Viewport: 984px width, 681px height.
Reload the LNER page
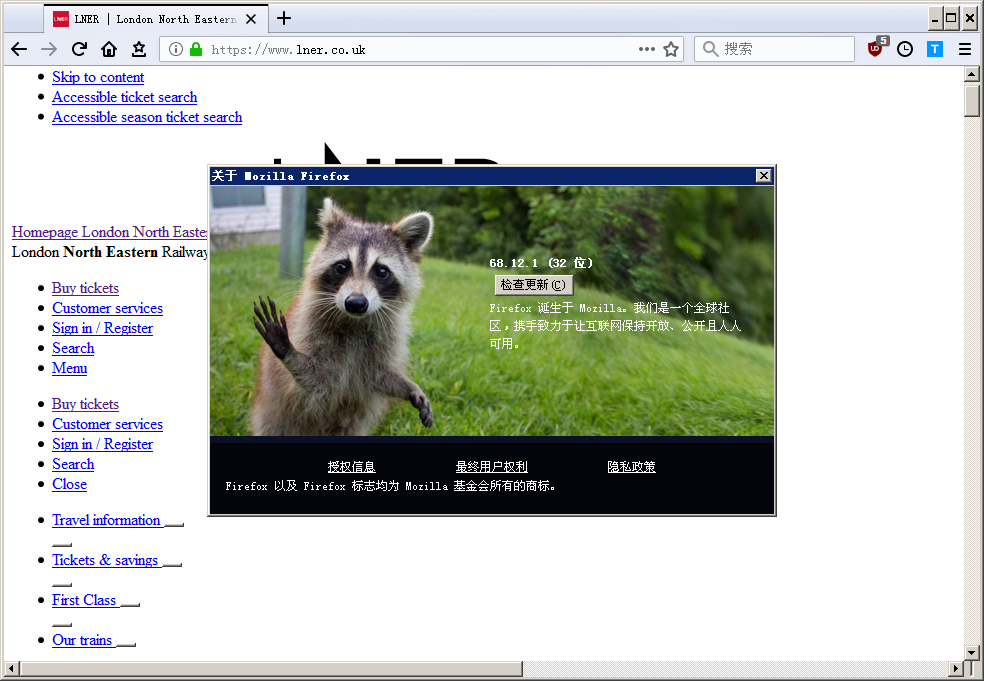coord(79,49)
